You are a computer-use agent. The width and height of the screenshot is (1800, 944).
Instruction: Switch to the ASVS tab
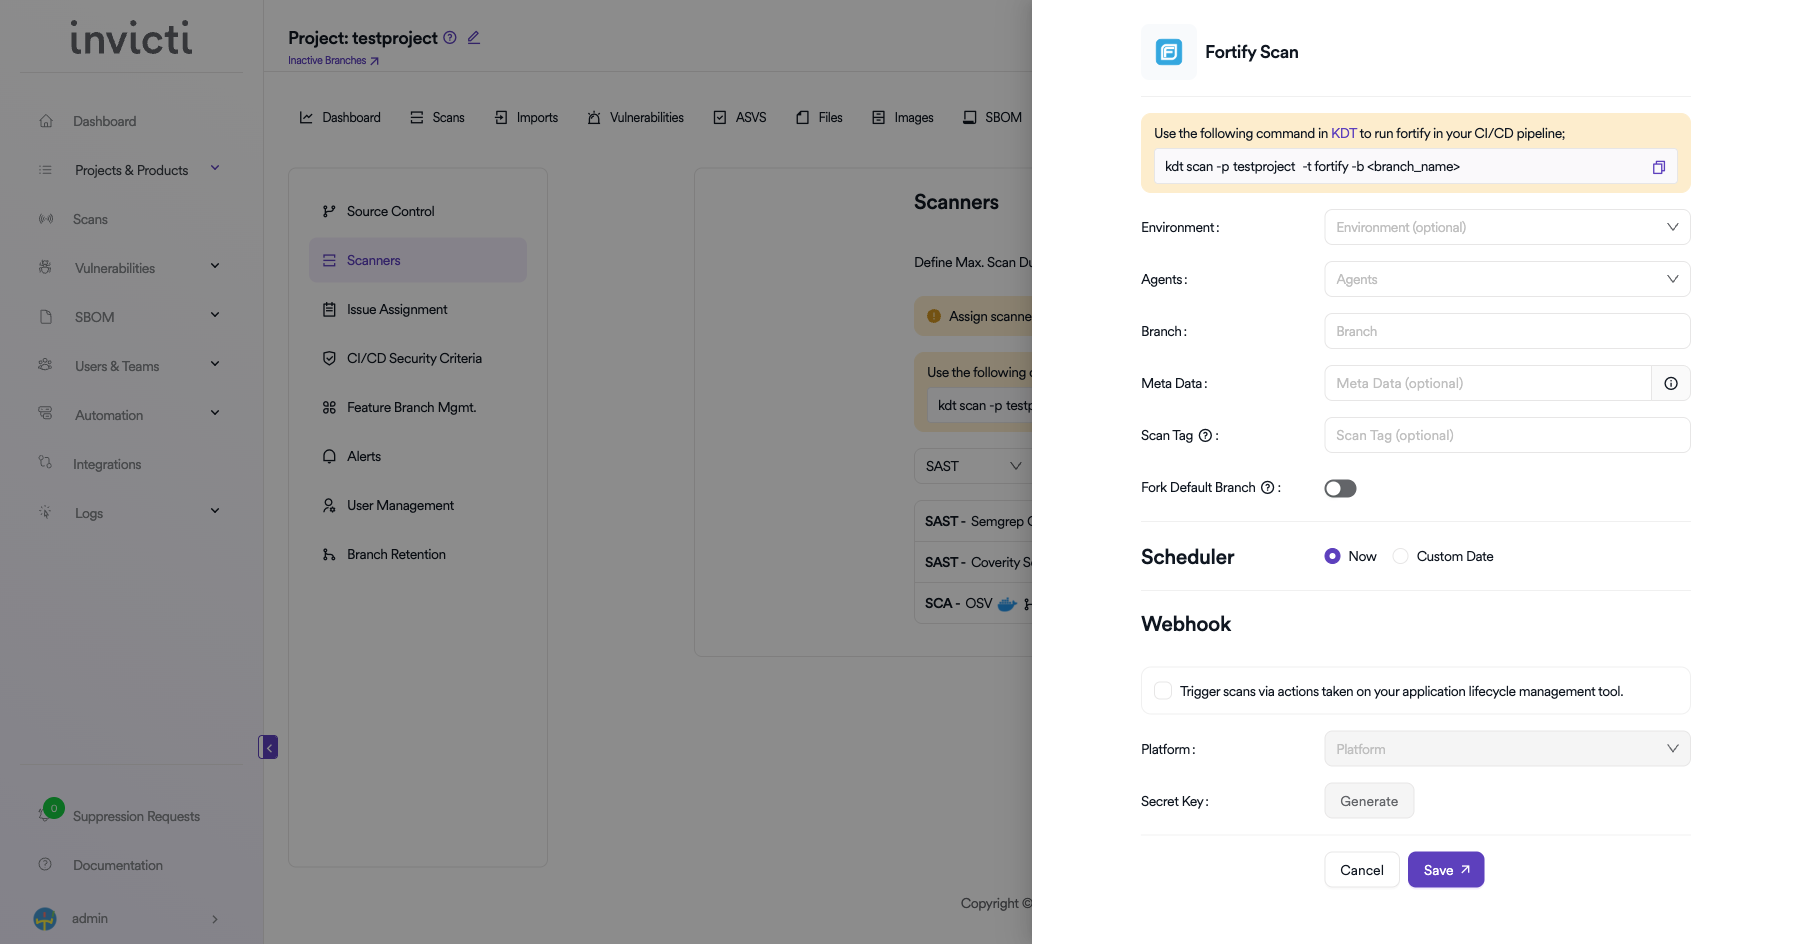coord(740,117)
